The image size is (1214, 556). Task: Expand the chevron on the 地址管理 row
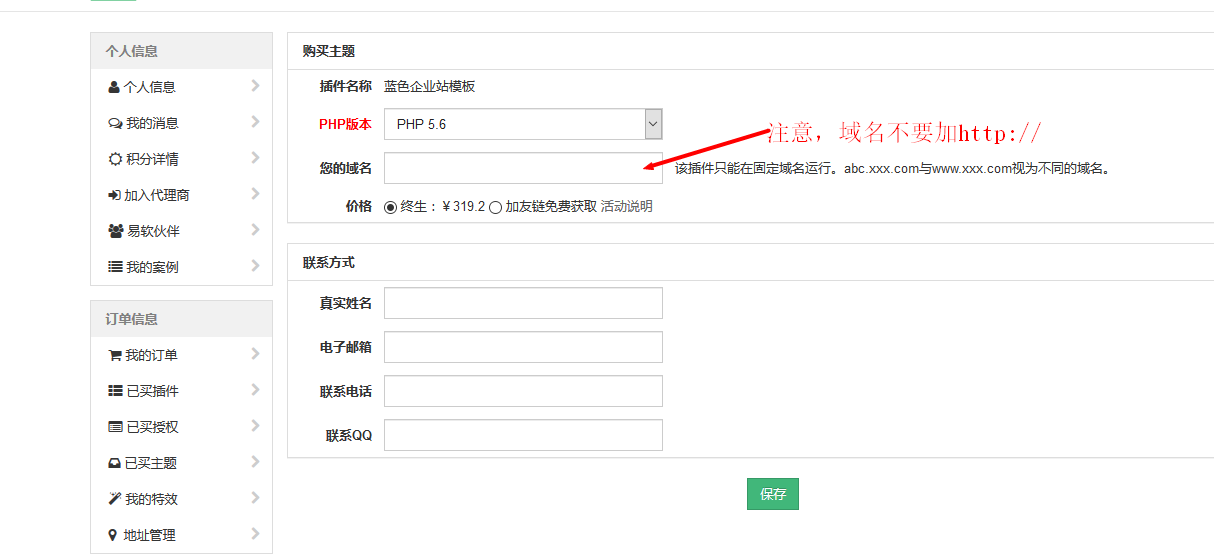coord(256,534)
